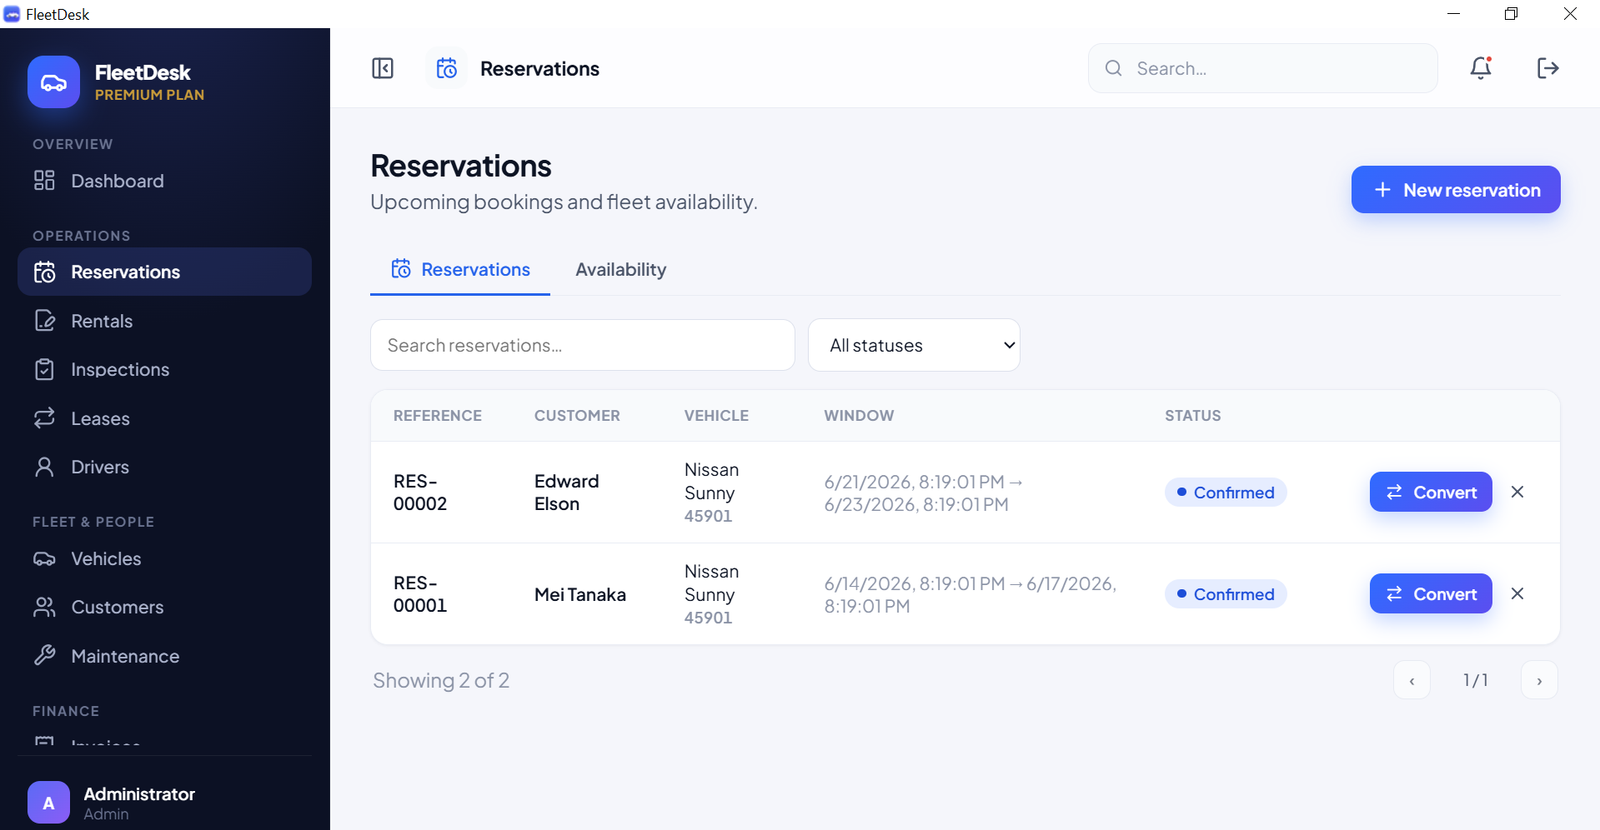
Task: Click the REFERENCE column header
Action: [437, 415]
